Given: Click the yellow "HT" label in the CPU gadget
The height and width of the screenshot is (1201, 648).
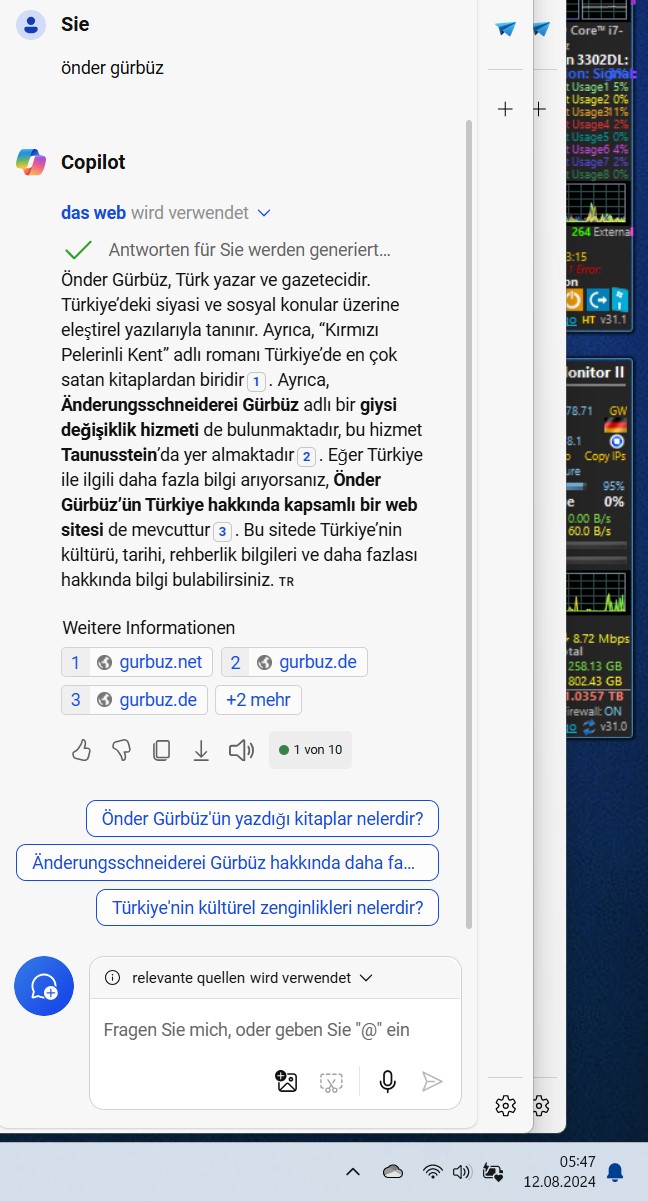Looking at the screenshot, I should (x=587, y=320).
